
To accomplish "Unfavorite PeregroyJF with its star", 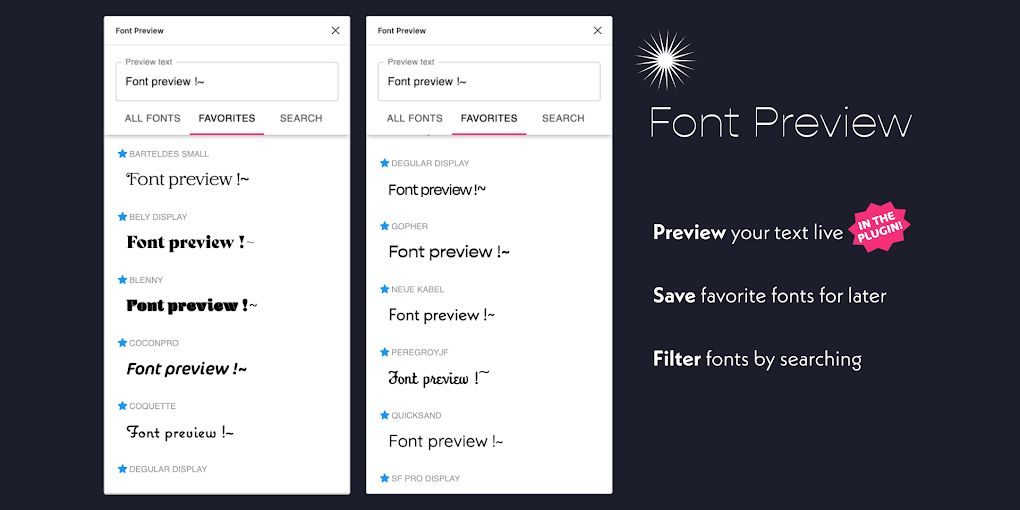I will tap(384, 353).
